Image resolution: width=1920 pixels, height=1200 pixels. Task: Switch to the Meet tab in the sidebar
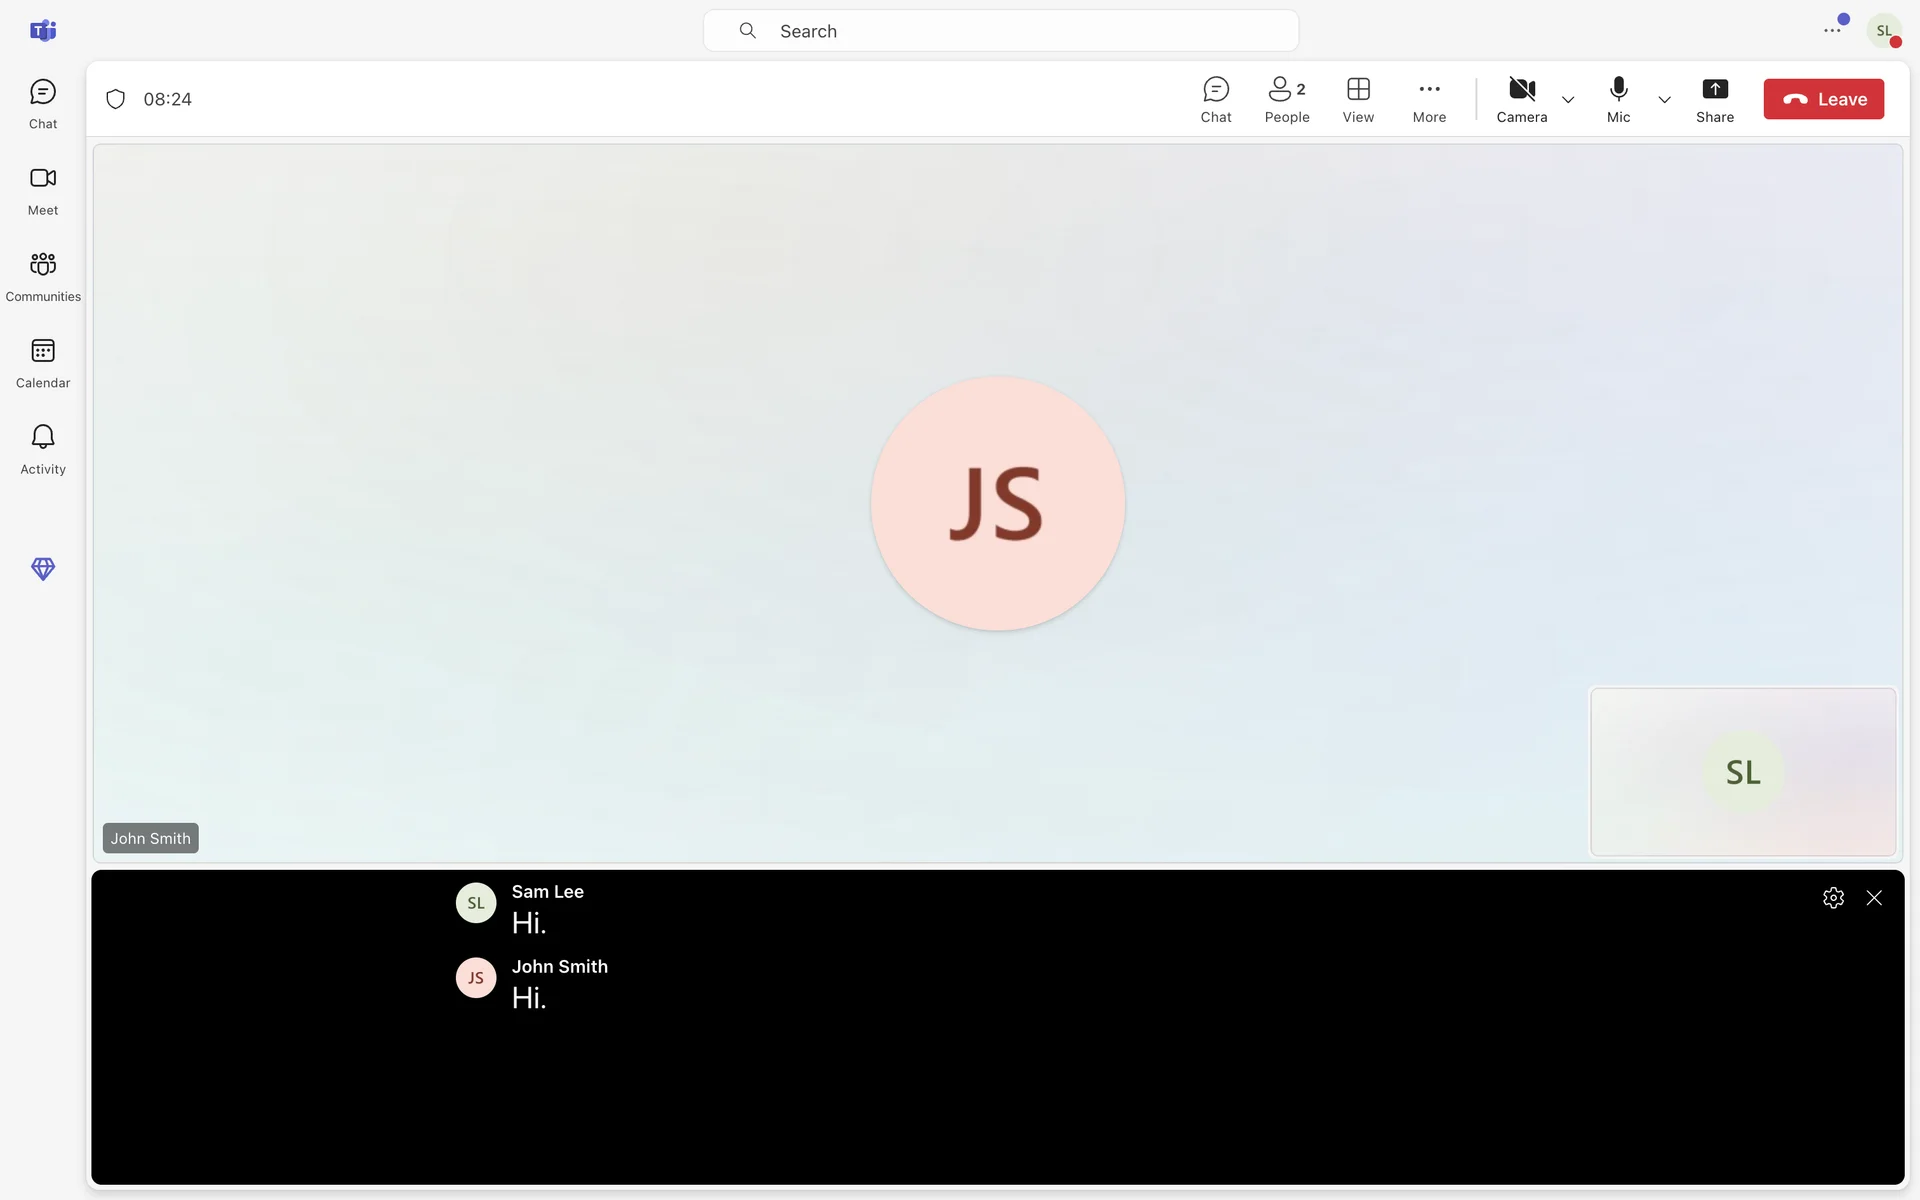coord(43,189)
